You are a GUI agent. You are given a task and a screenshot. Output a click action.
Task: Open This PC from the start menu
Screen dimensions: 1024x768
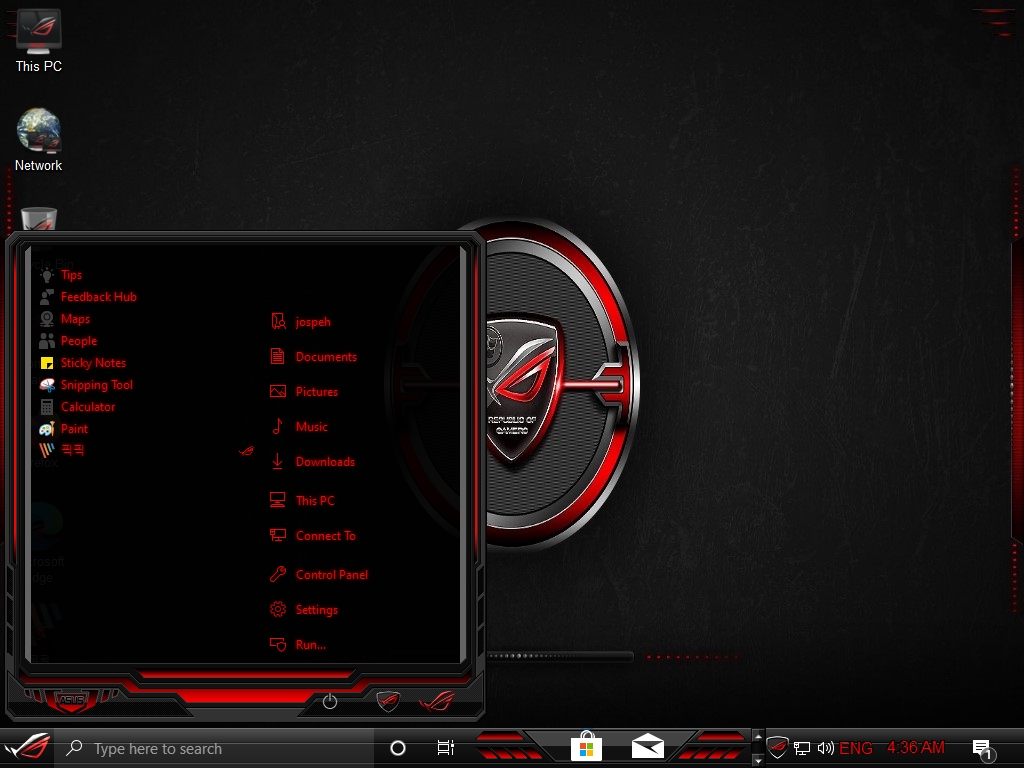click(x=315, y=501)
